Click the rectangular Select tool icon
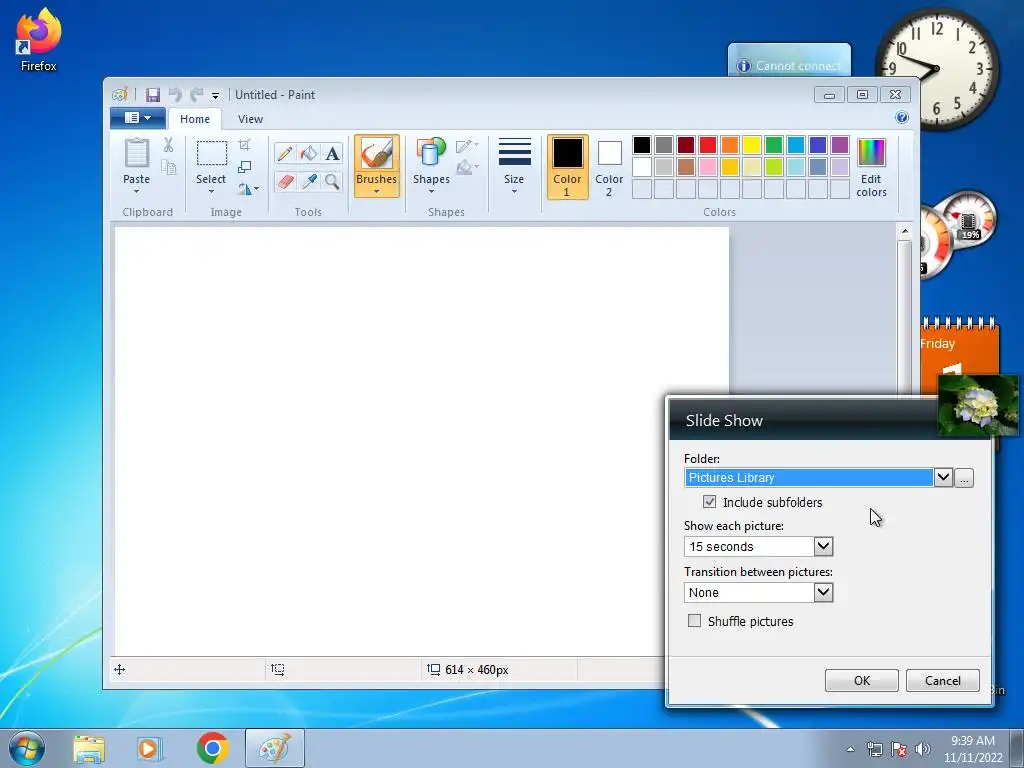Viewport: 1024px width, 768px height. (212, 153)
